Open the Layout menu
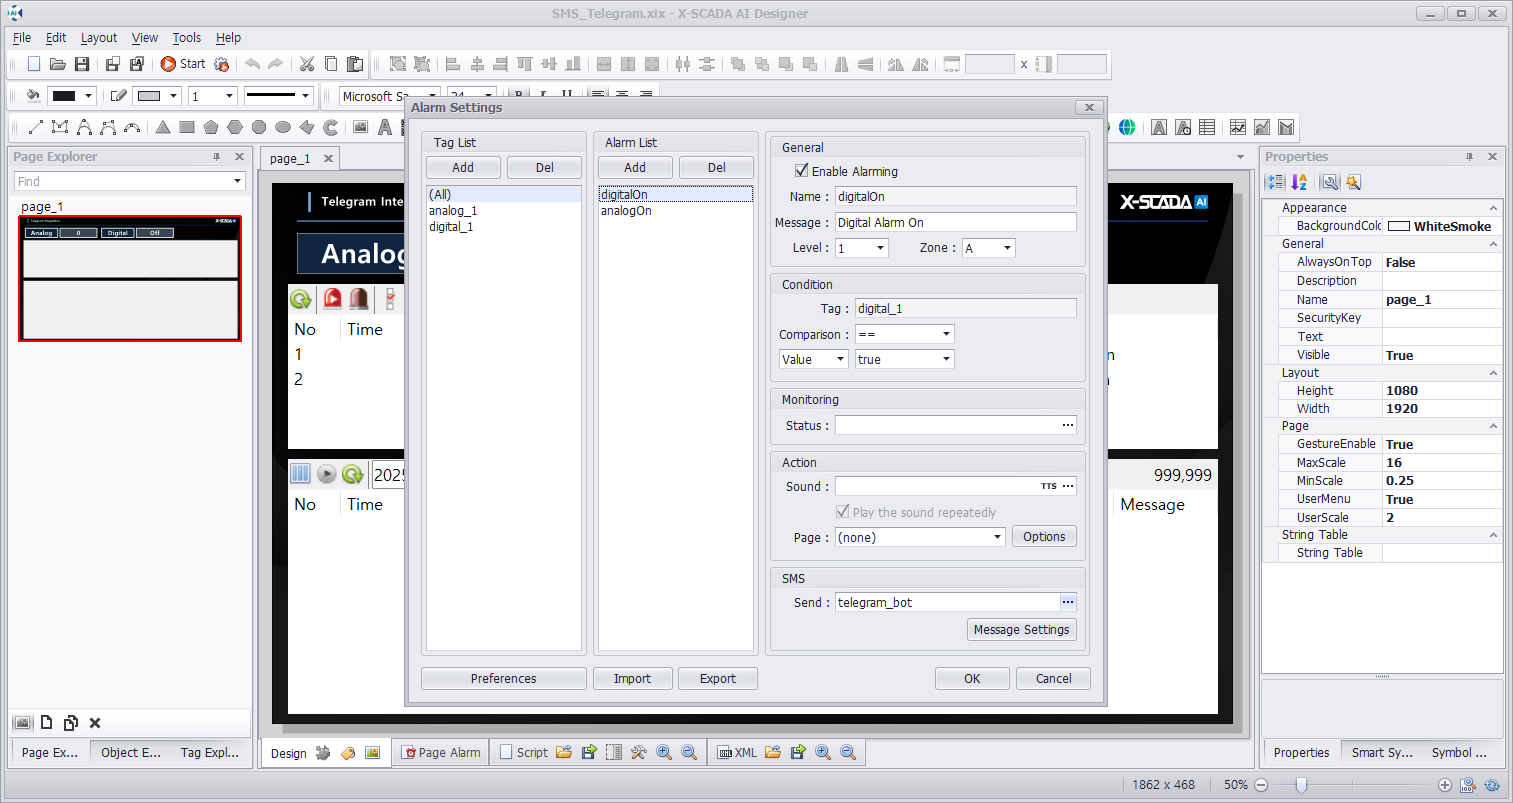This screenshot has width=1513, height=803. point(99,38)
